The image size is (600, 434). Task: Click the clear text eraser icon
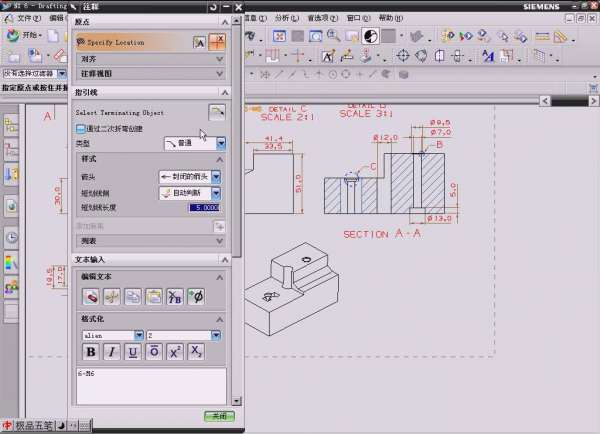click(x=90, y=296)
